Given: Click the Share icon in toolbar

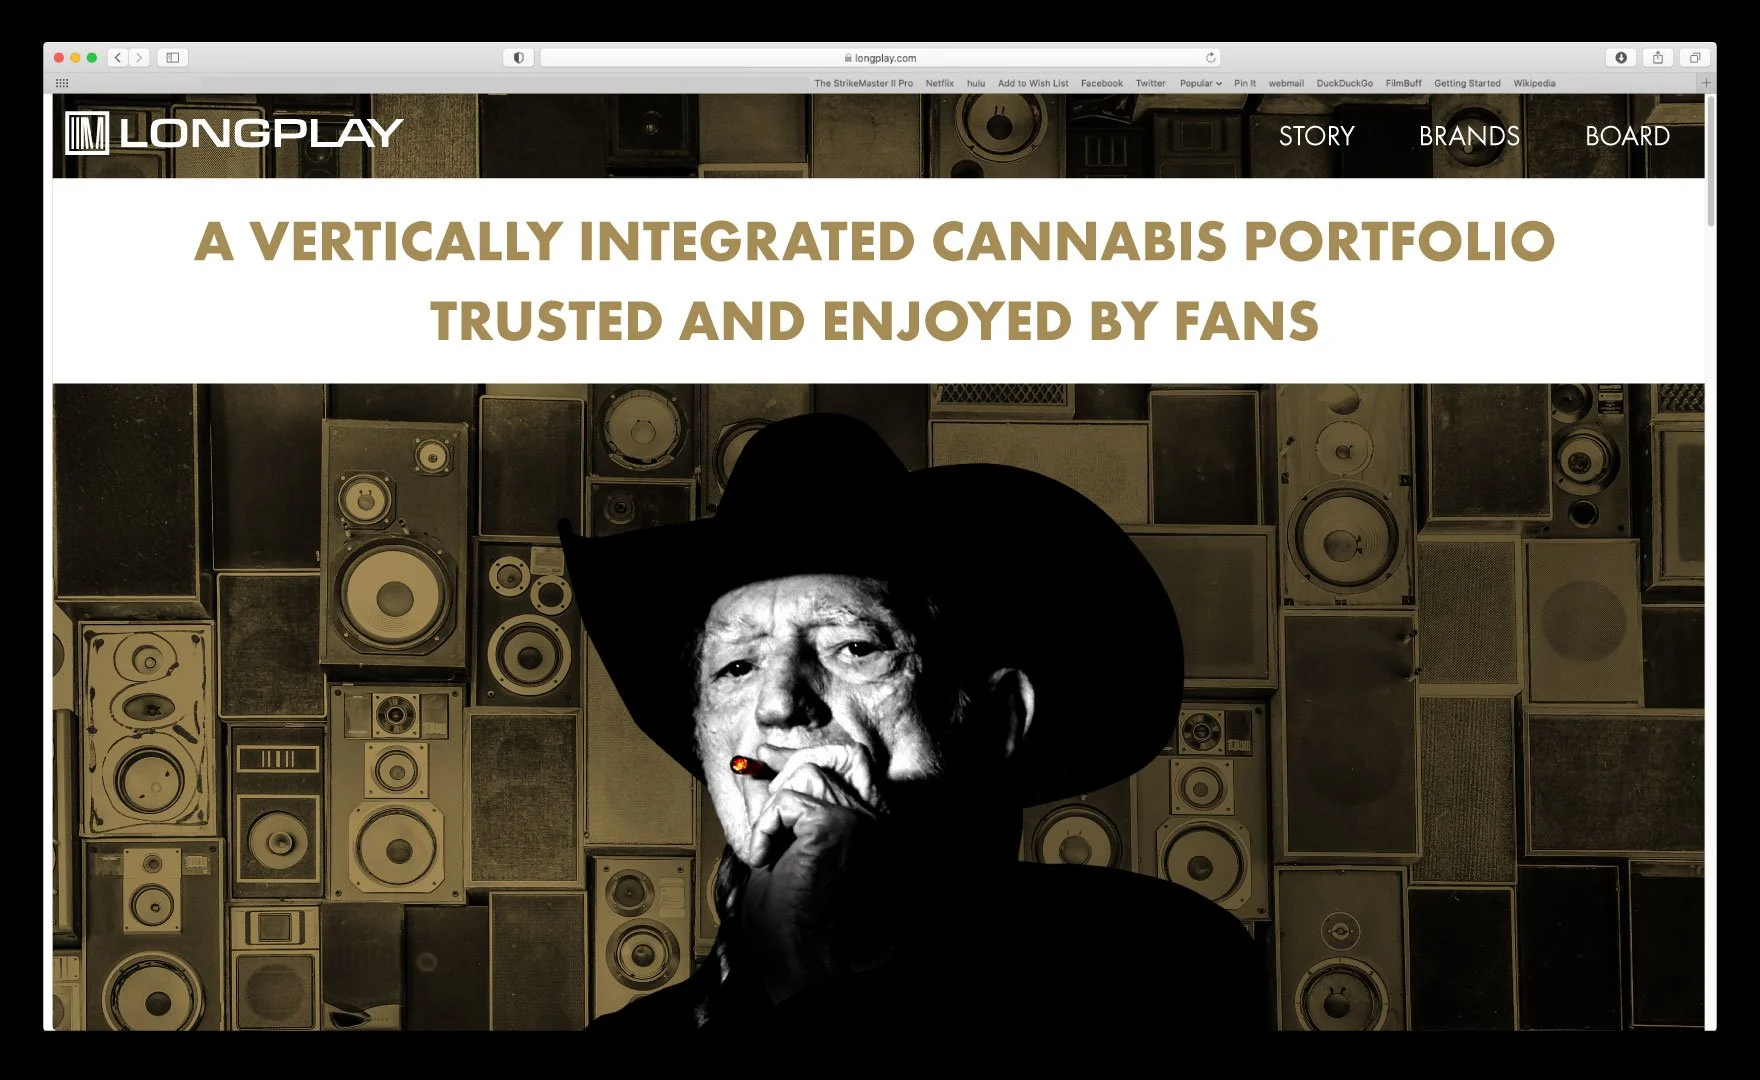Looking at the screenshot, I should point(1658,58).
